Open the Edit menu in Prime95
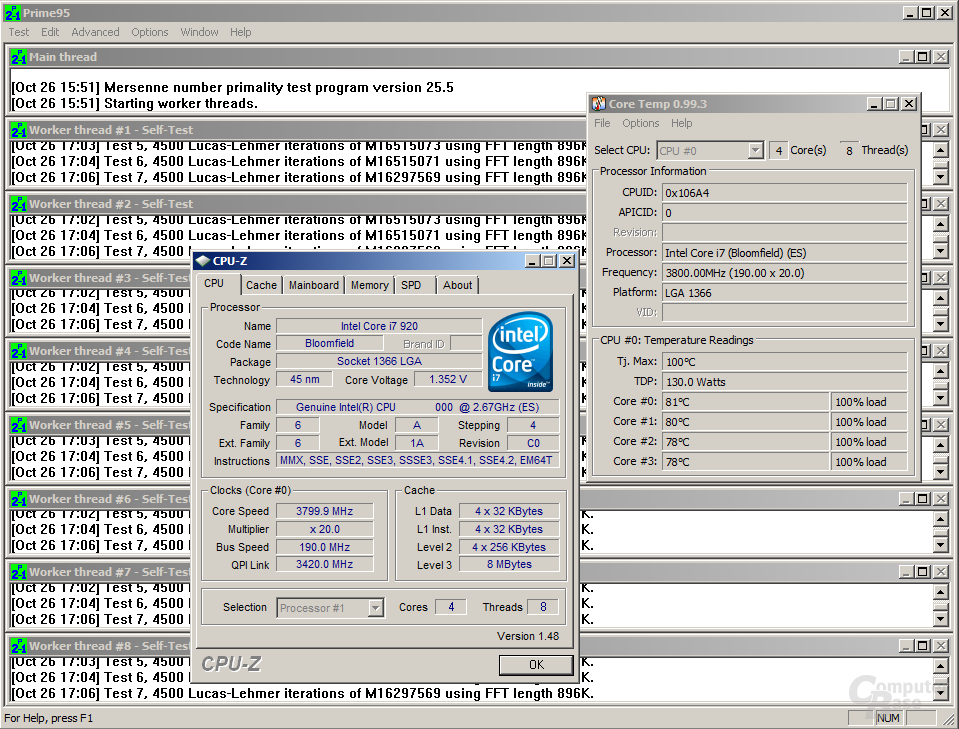Image resolution: width=959 pixels, height=729 pixels. click(x=50, y=32)
